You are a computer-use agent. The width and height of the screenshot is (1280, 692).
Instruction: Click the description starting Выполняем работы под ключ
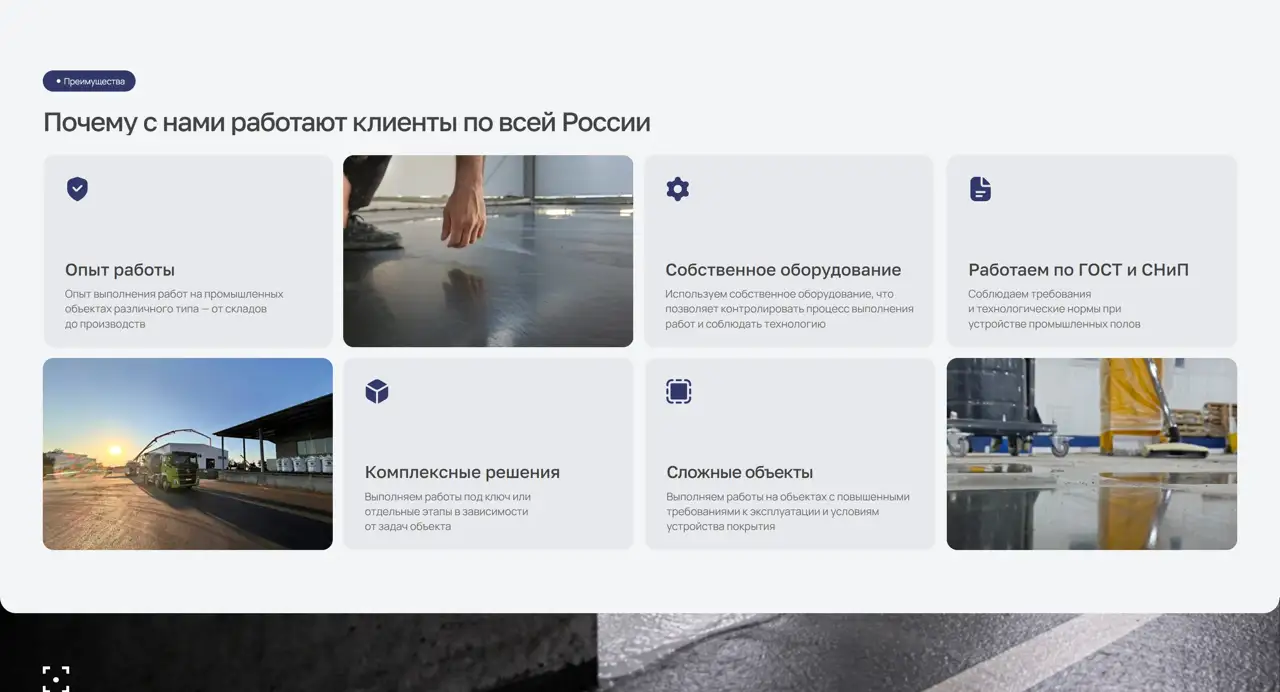pyautogui.click(x=448, y=511)
